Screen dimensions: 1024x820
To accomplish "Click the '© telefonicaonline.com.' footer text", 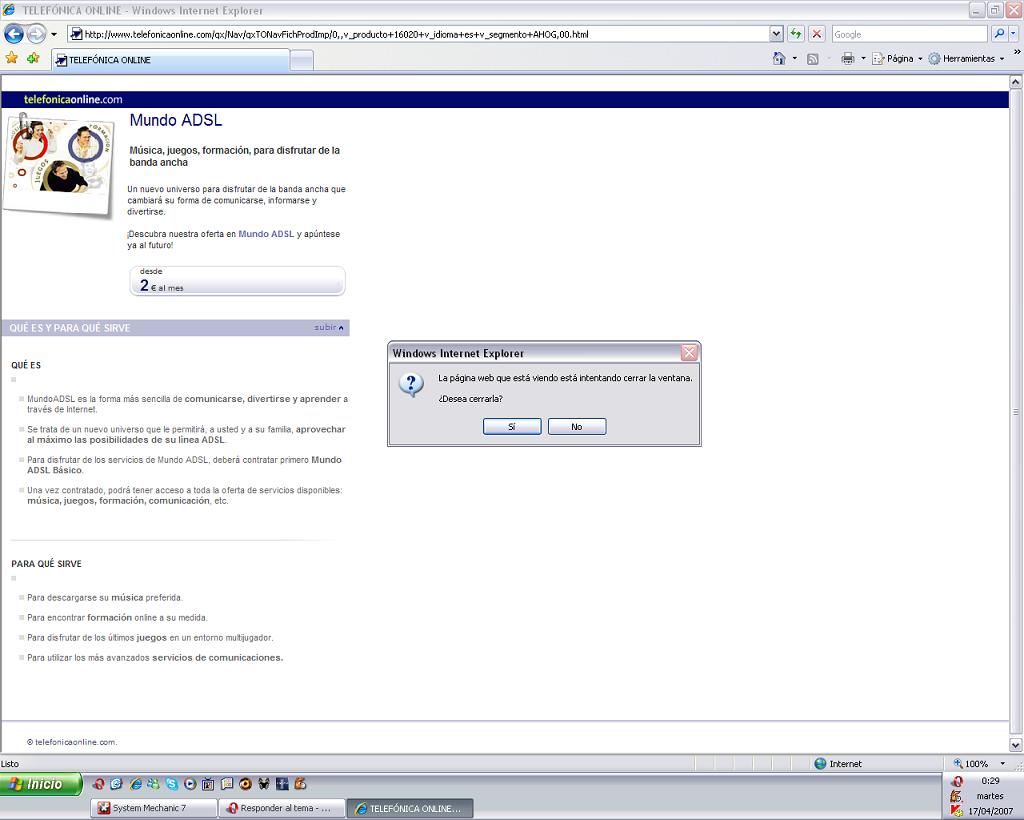I will tap(72, 742).
